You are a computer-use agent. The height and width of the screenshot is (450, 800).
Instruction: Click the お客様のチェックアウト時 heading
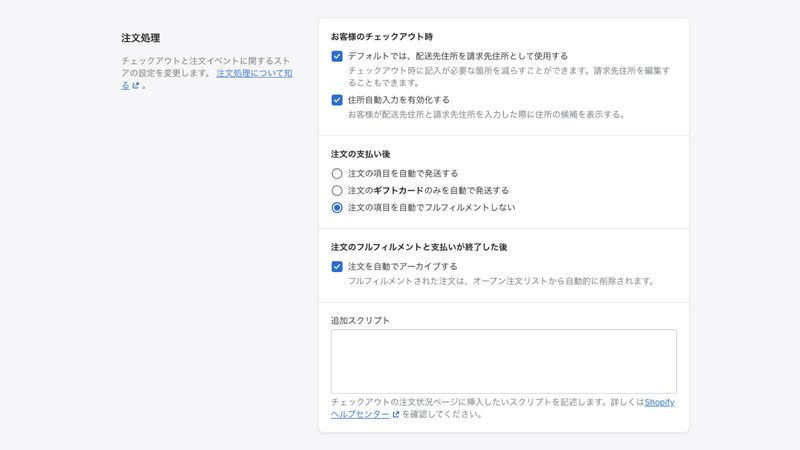(x=382, y=37)
